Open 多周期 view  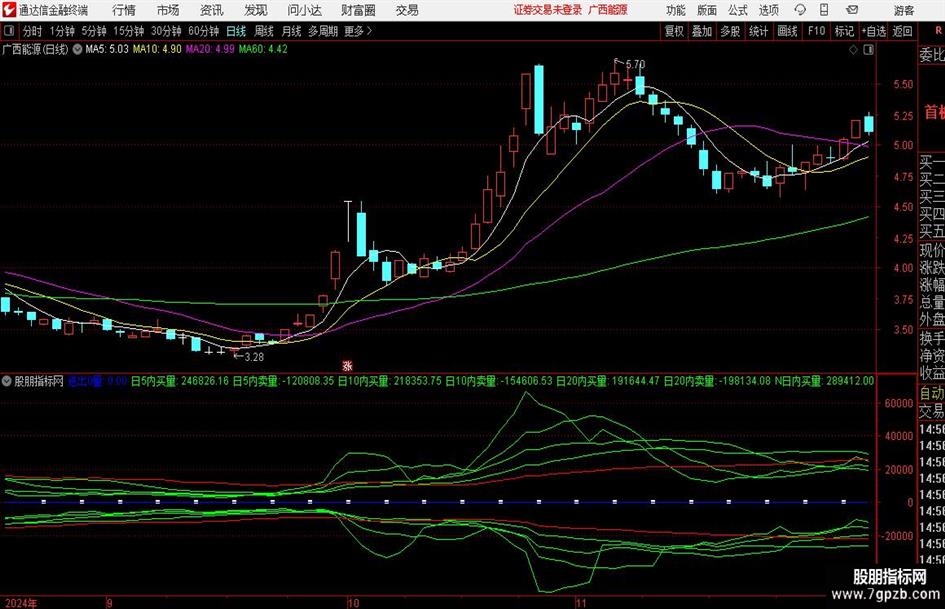[x=323, y=31]
